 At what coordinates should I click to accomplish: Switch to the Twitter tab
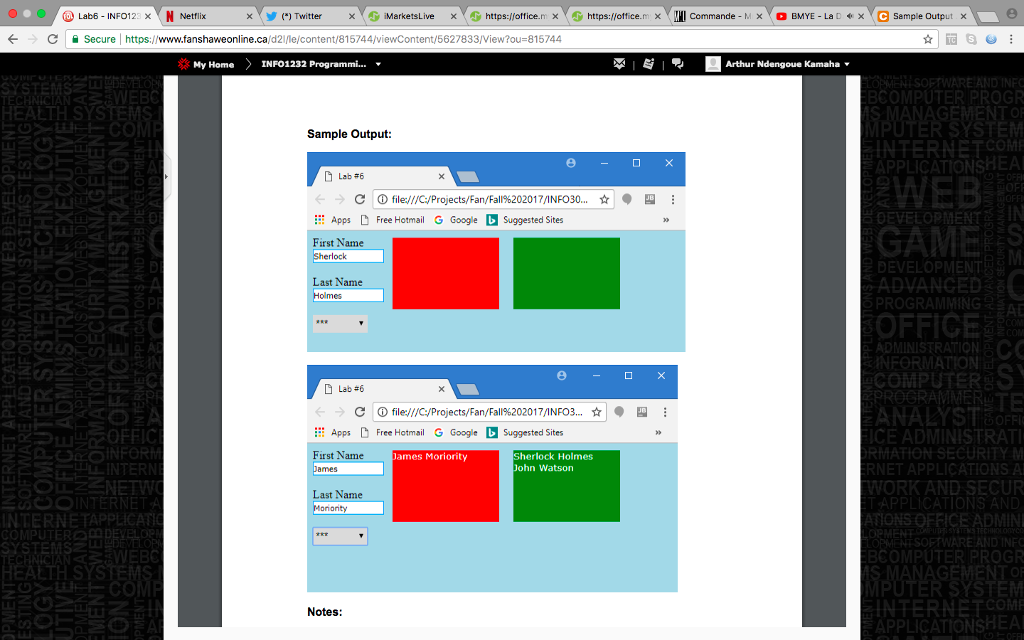coord(311,16)
